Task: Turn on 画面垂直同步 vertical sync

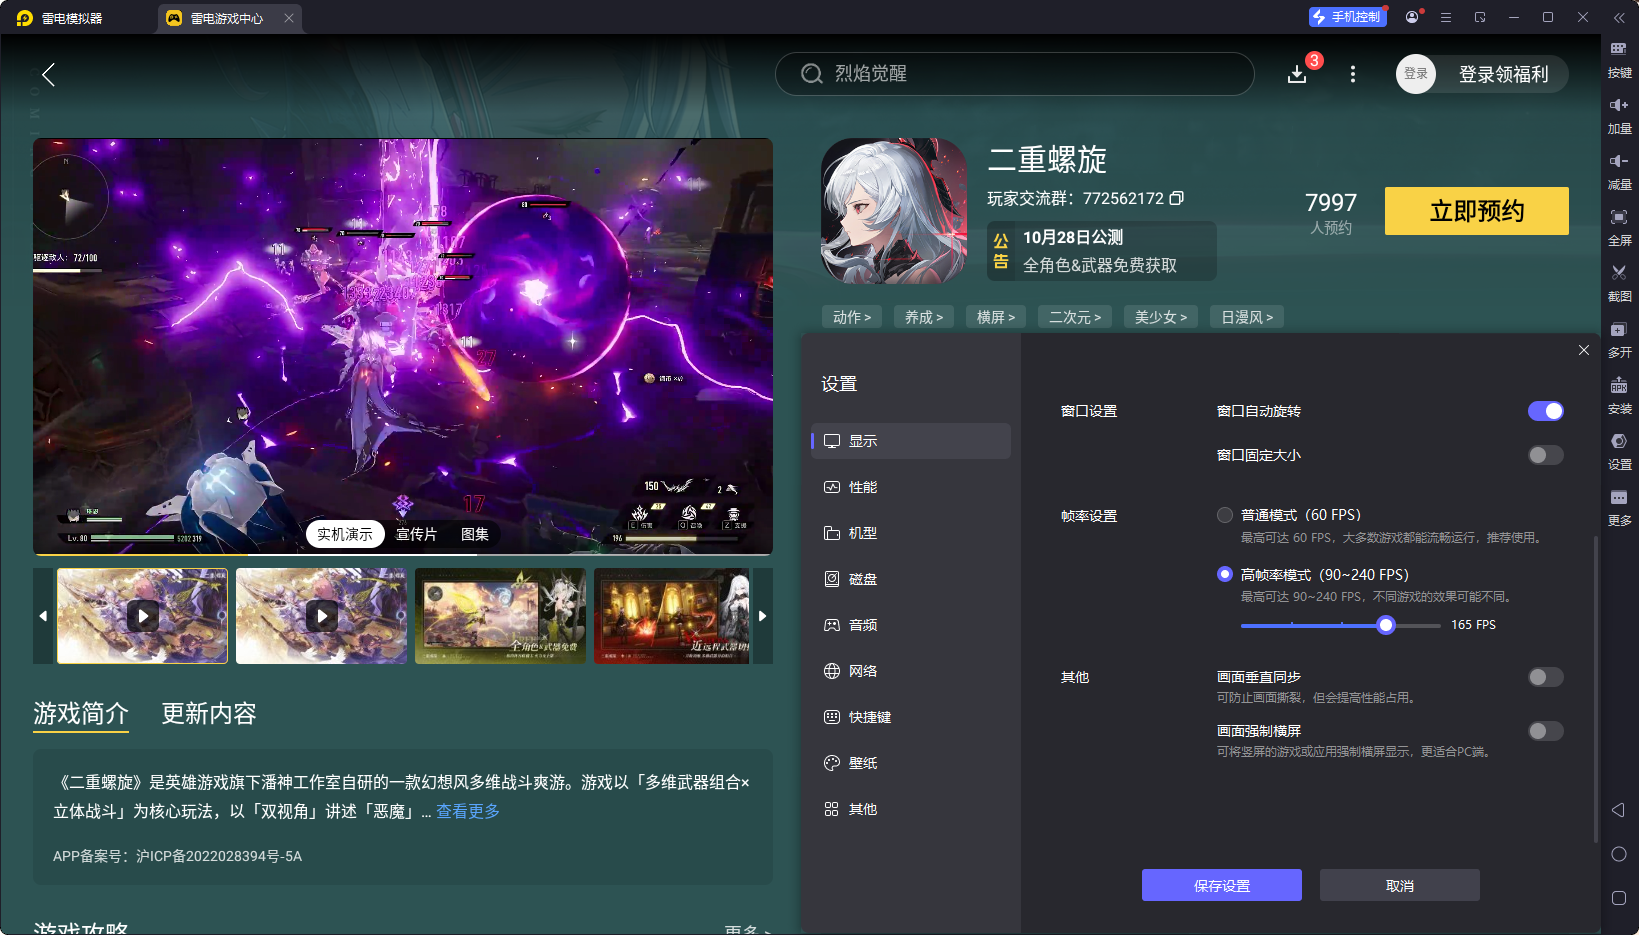Action: [x=1544, y=677]
